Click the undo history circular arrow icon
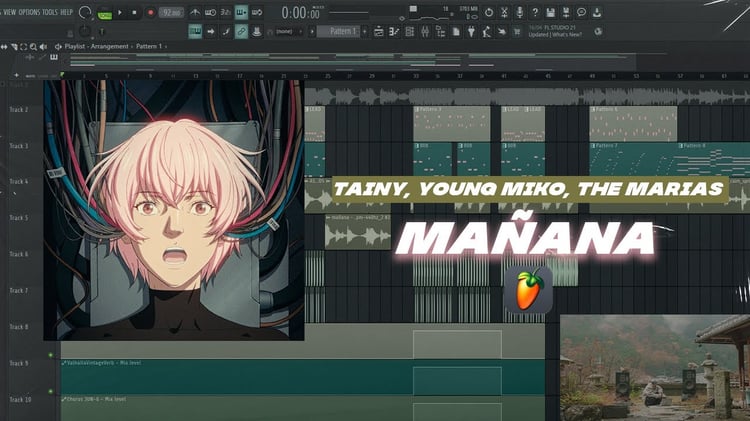 tap(488, 12)
